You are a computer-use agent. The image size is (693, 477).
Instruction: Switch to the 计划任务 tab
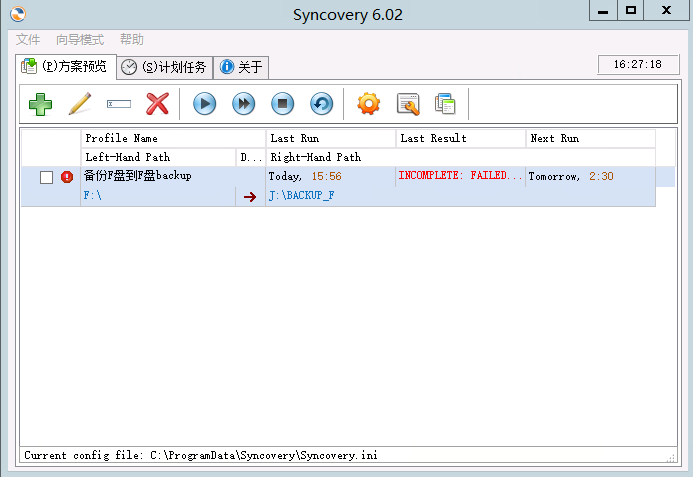pos(164,67)
